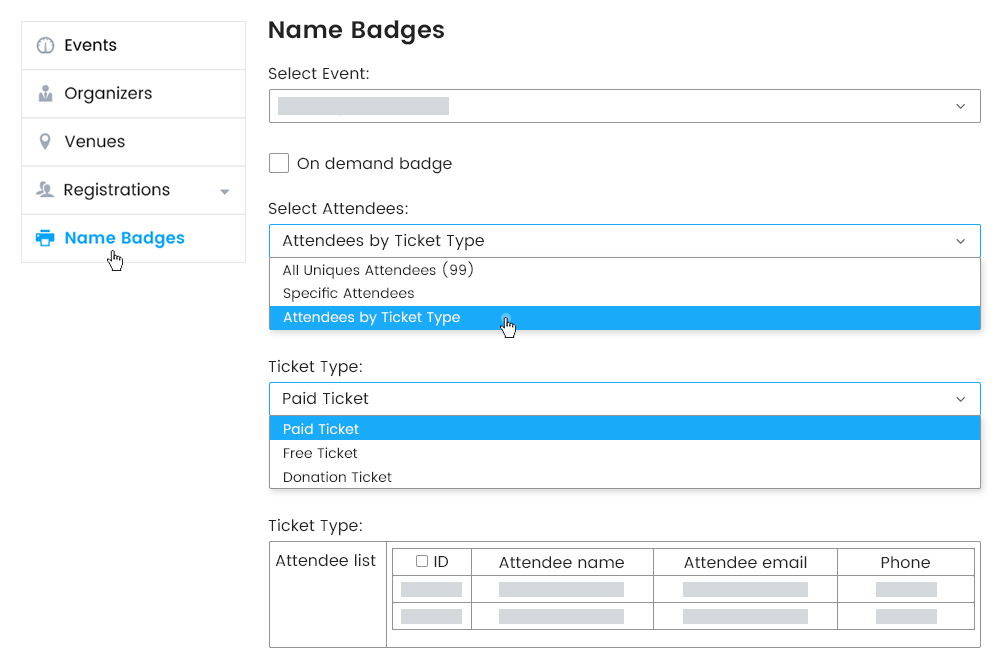Check the ID column header checkbox
This screenshot has width=1000, height=667.
(x=421, y=561)
